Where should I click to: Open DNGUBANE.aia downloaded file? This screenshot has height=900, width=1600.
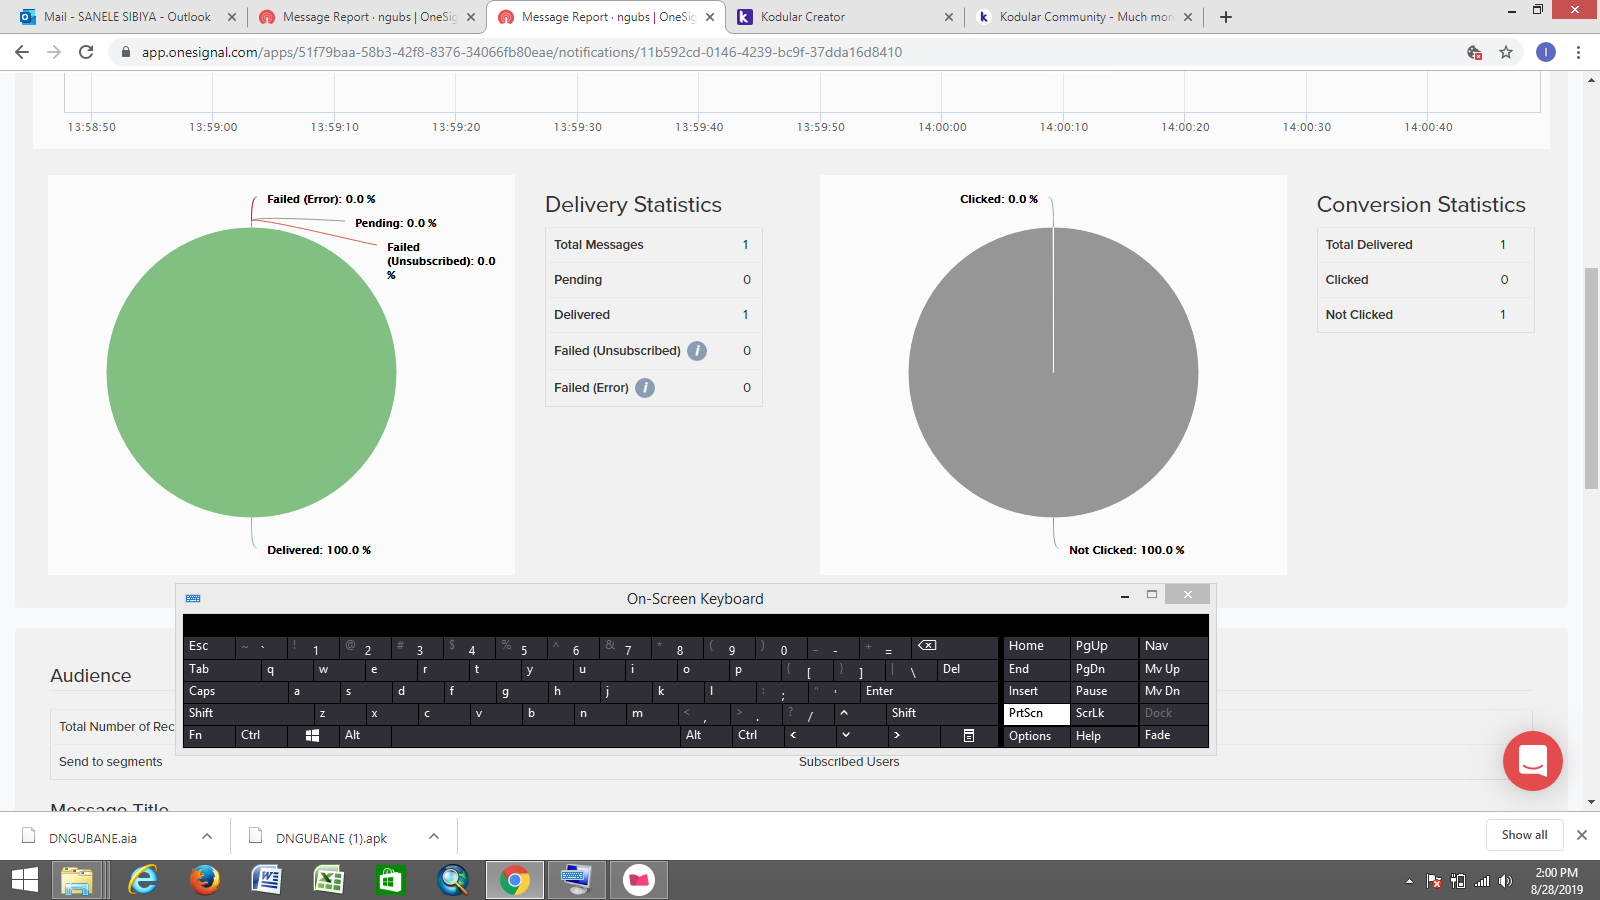[x=93, y=838]
